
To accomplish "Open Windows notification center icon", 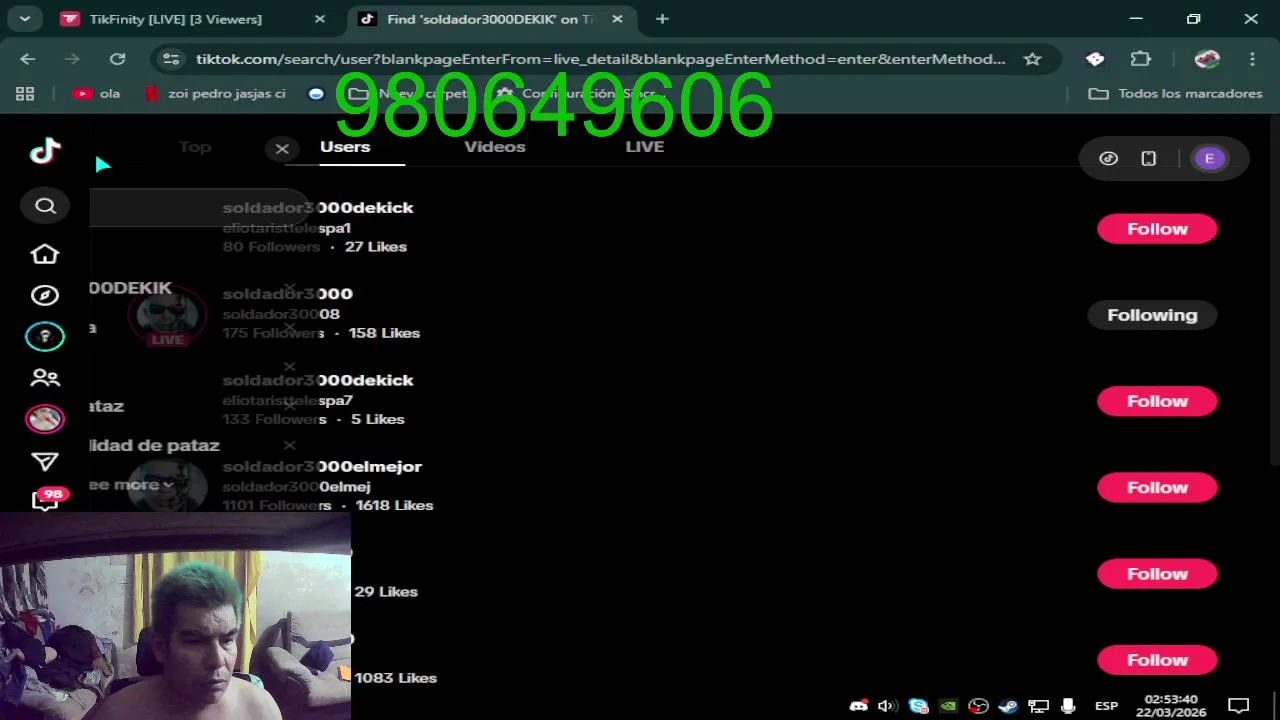I will 1239,706.
